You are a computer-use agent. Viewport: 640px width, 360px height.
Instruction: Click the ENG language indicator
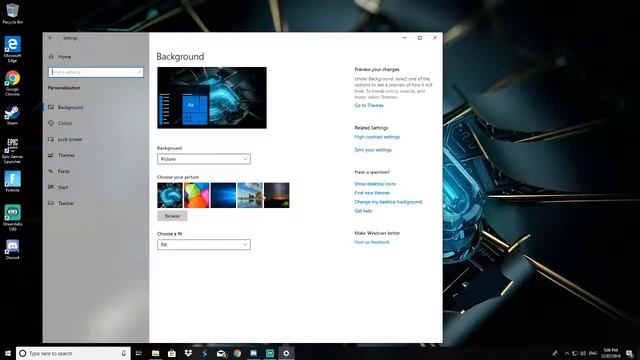(593, 353)
